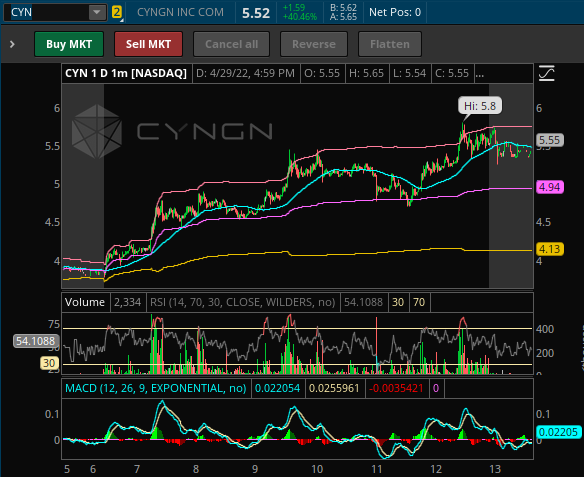Click the 5.55 last price label
This screenshot has width=584, height=477.
coord(549,140)
